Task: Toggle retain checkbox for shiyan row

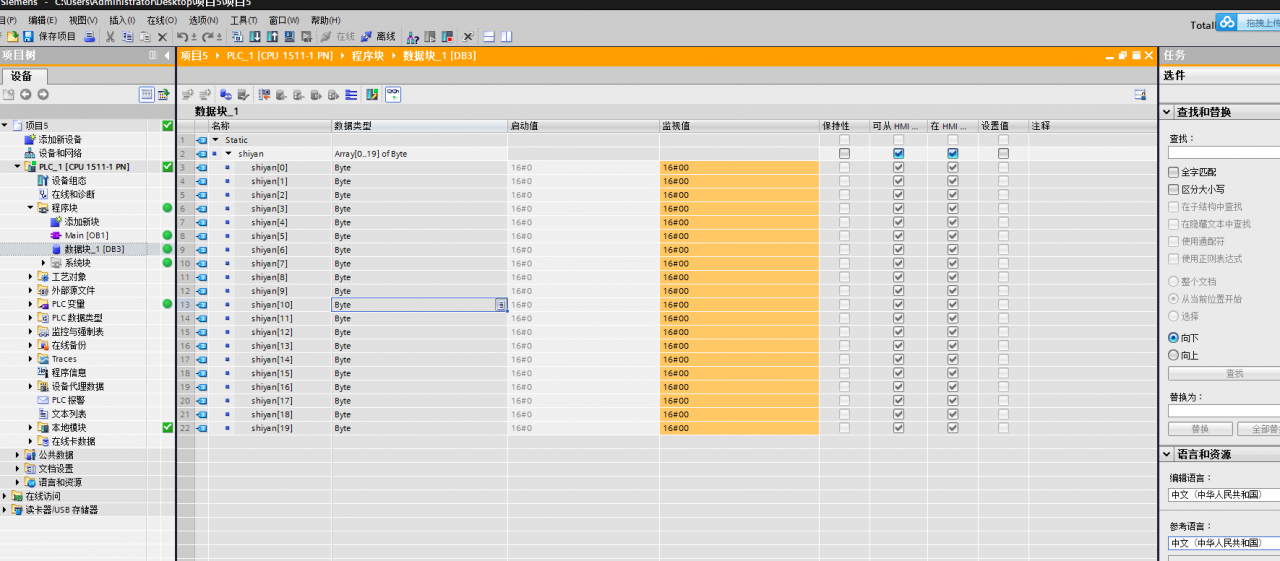Action: click(x=844, y=154)
